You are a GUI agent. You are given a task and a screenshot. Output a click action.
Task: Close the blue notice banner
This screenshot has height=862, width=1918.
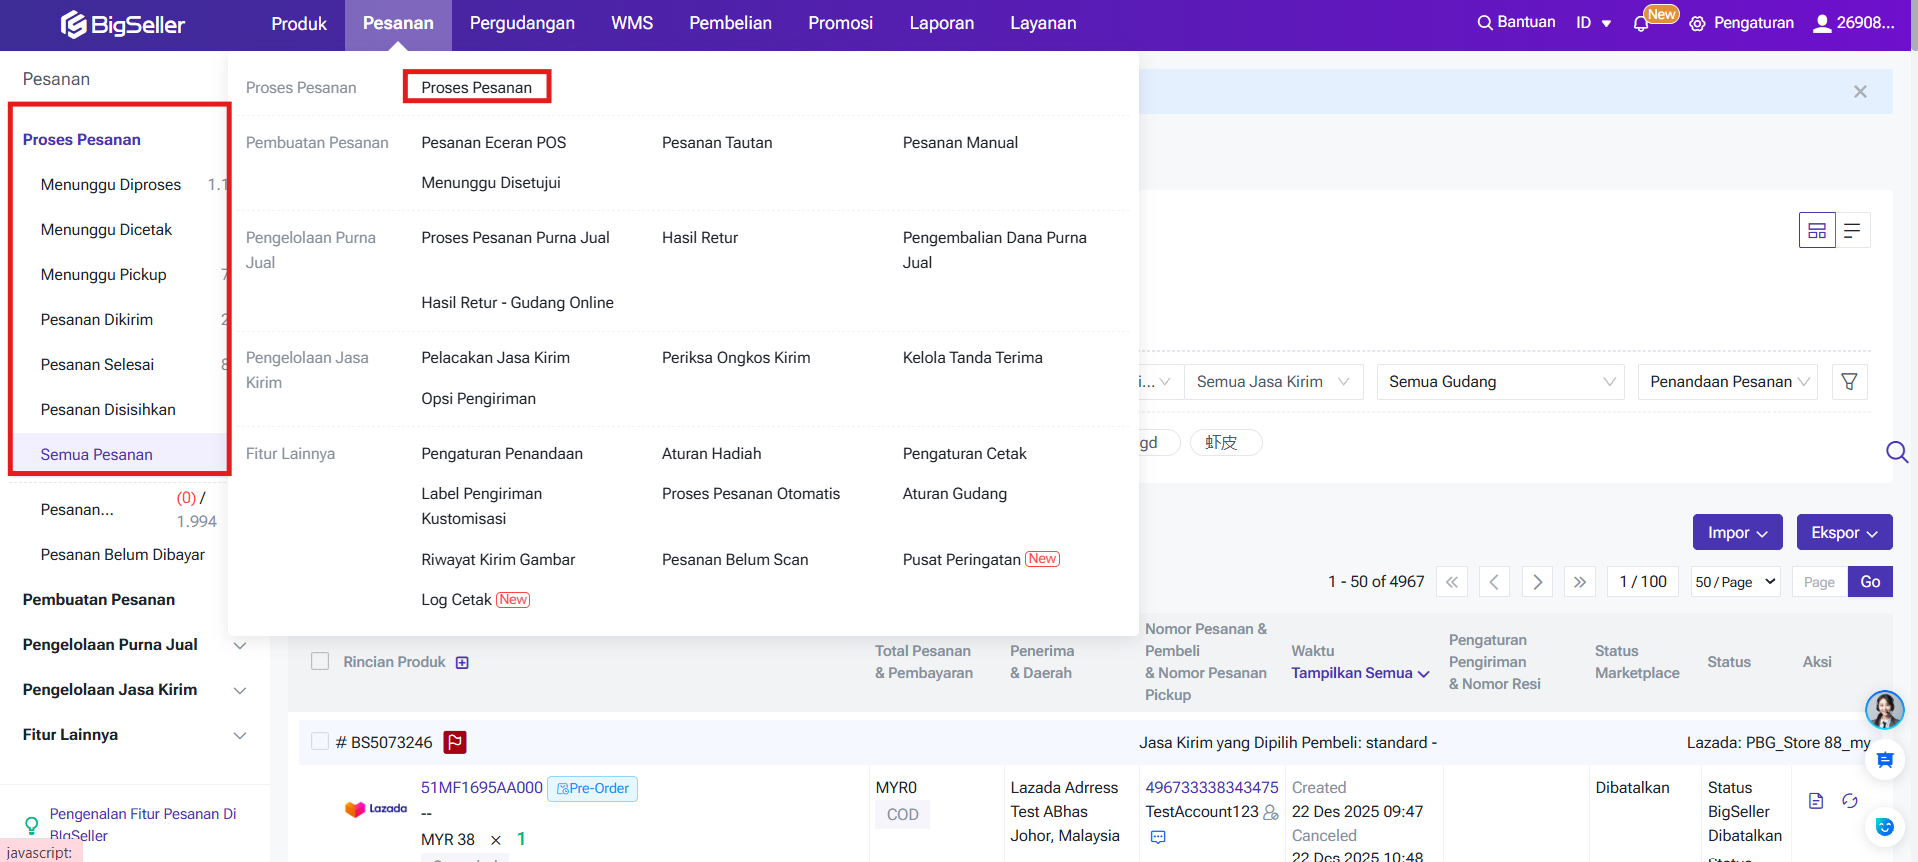(1860, 91)
